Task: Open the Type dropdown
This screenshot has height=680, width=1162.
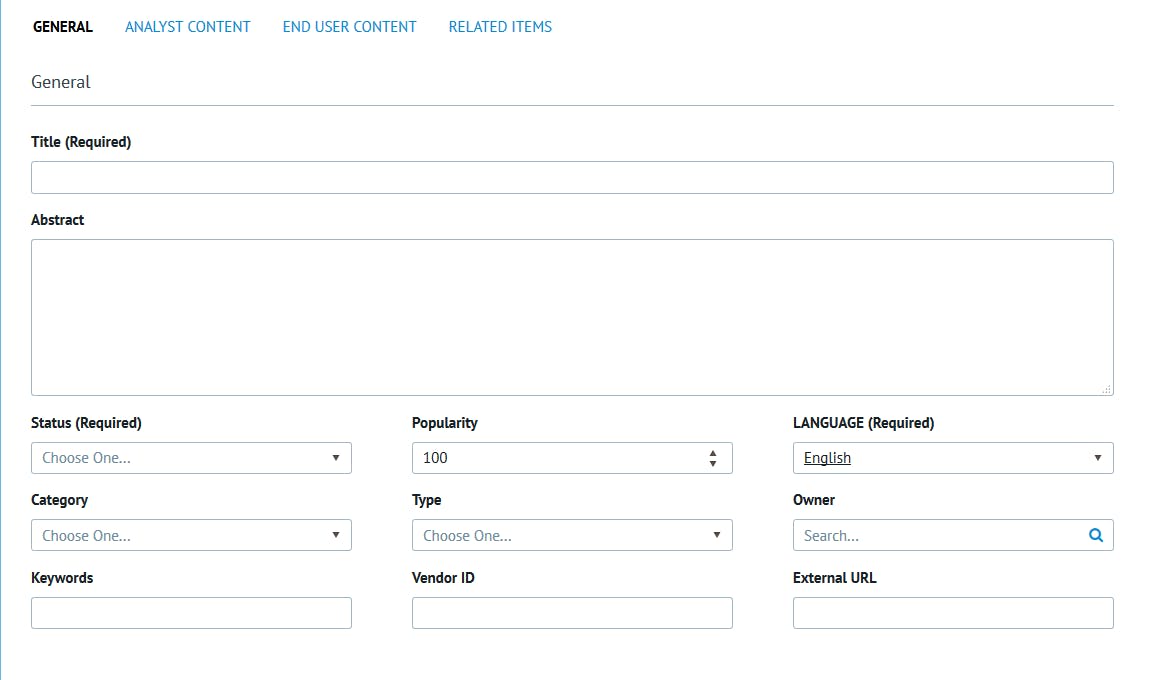Action: (x=572, y=535)
